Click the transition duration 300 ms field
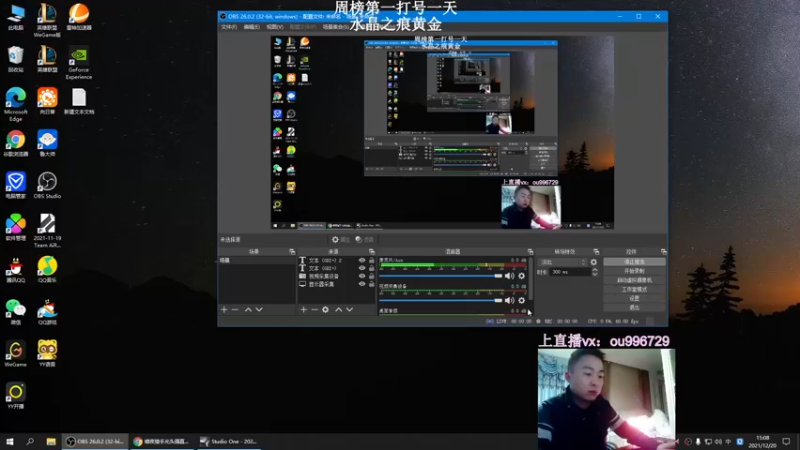 [x=570, y=272]
